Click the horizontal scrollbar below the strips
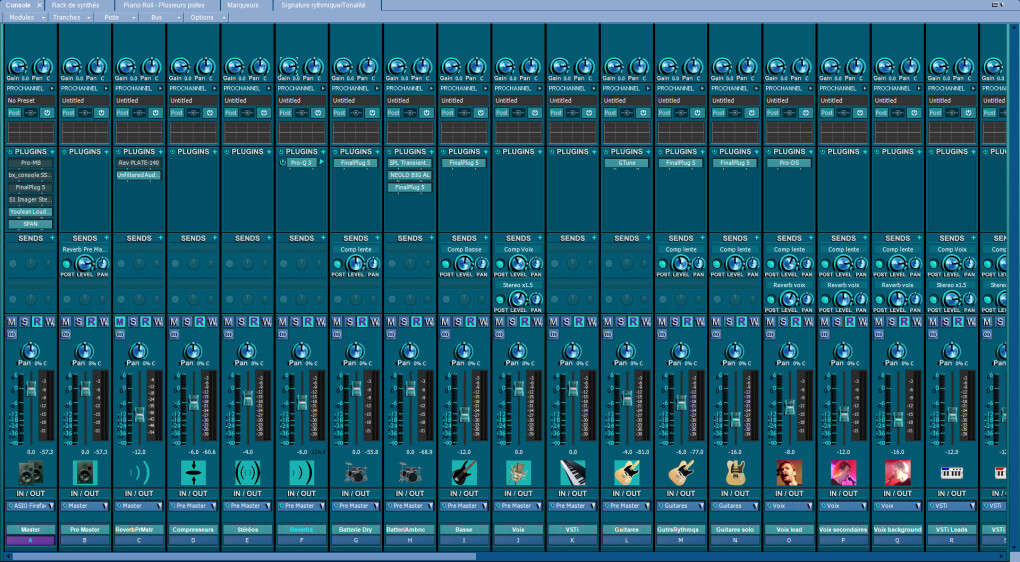 [x=245, y=557]
